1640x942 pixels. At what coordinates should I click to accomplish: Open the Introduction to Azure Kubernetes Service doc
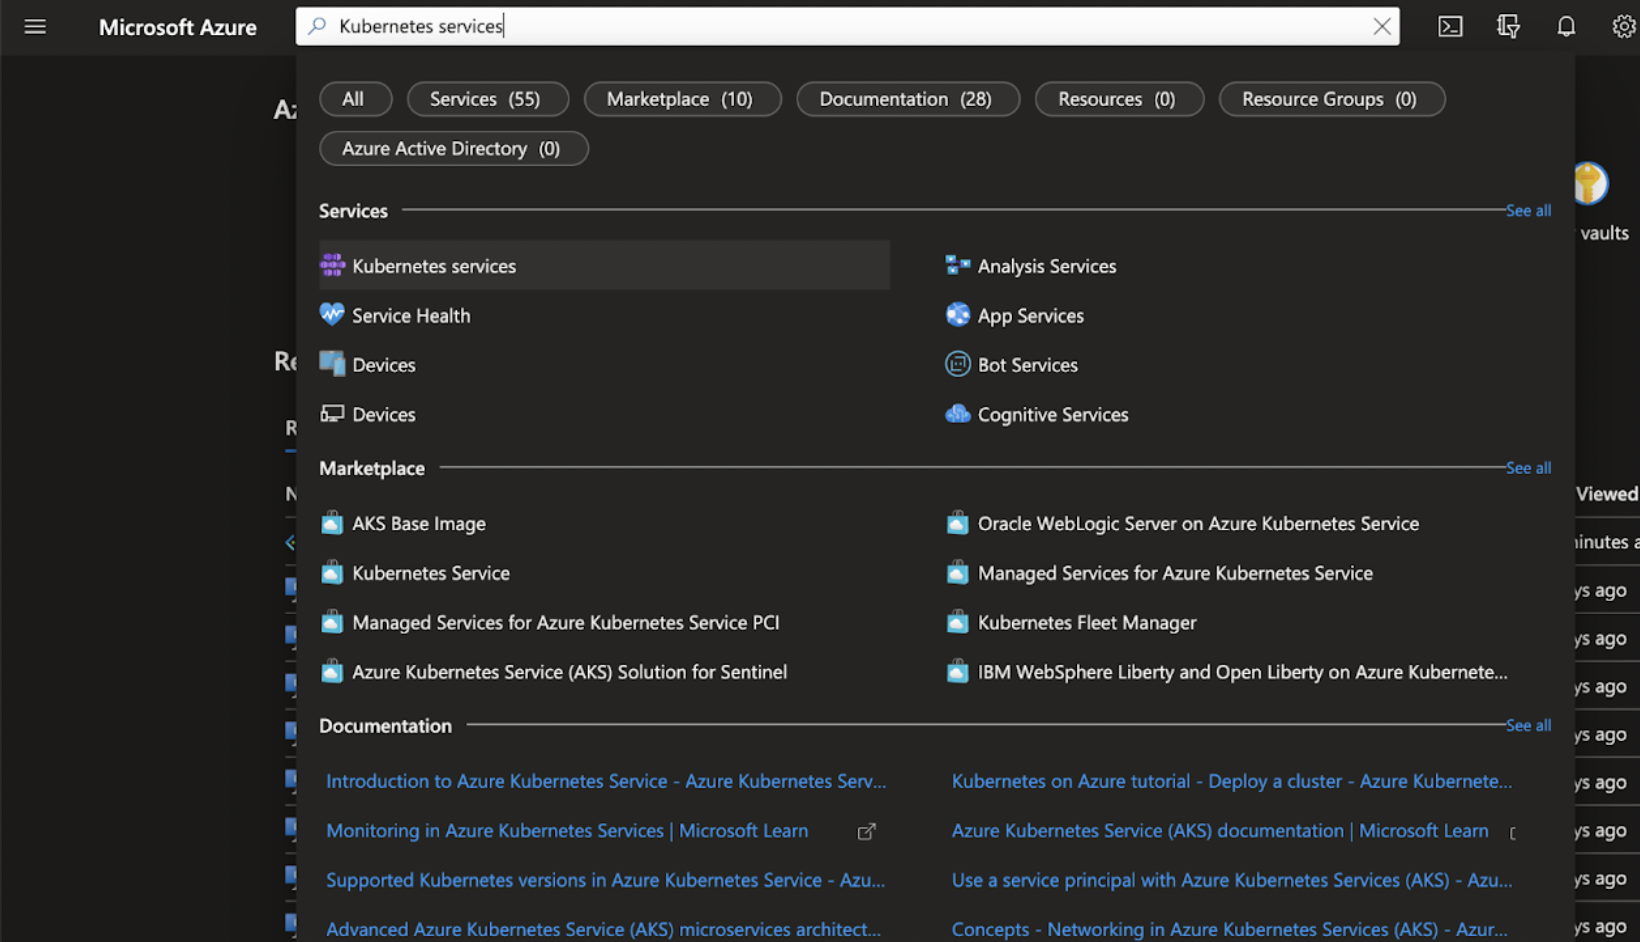pos(606,781)
